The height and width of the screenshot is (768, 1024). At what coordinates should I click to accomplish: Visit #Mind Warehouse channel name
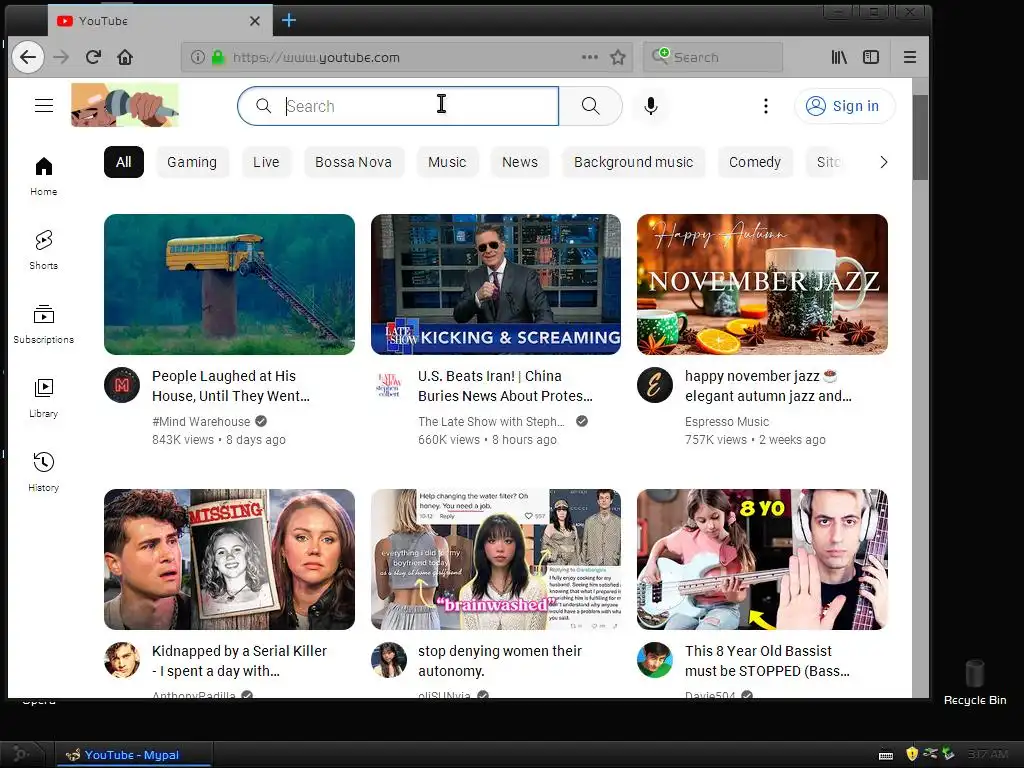click(x=201, y=422)
